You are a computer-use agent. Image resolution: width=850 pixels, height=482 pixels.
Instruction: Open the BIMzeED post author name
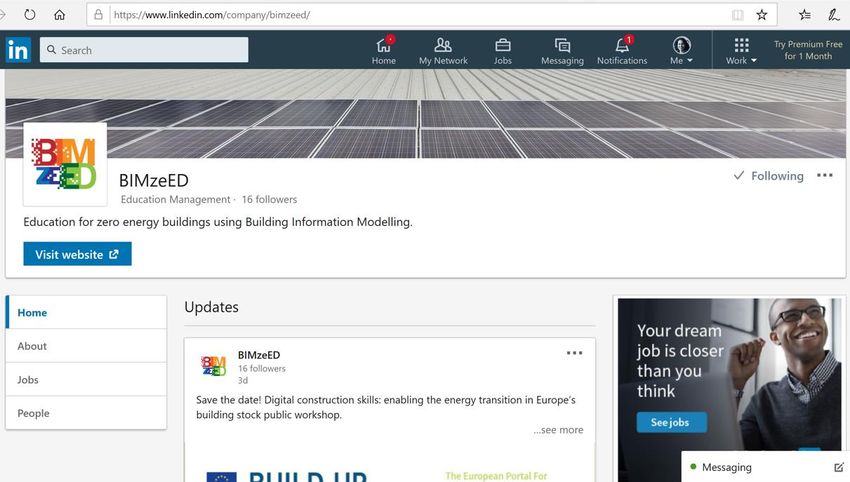coord(259,355)
